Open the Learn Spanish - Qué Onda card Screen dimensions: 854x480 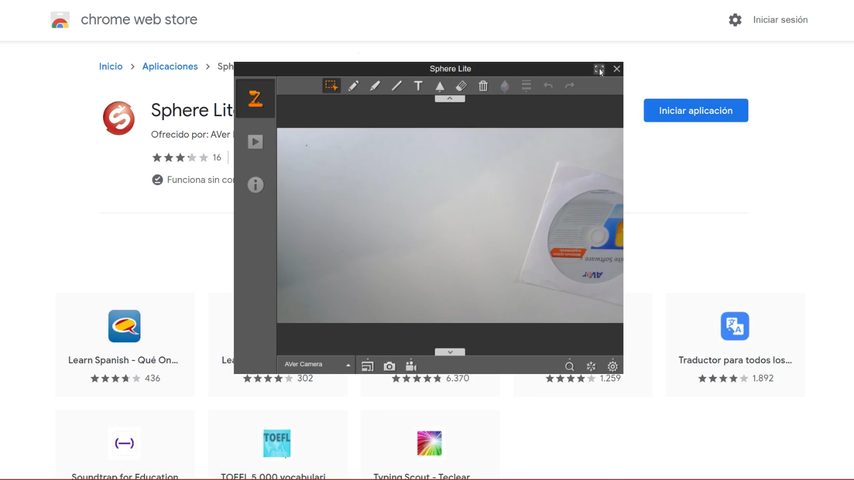click(125, 344)
